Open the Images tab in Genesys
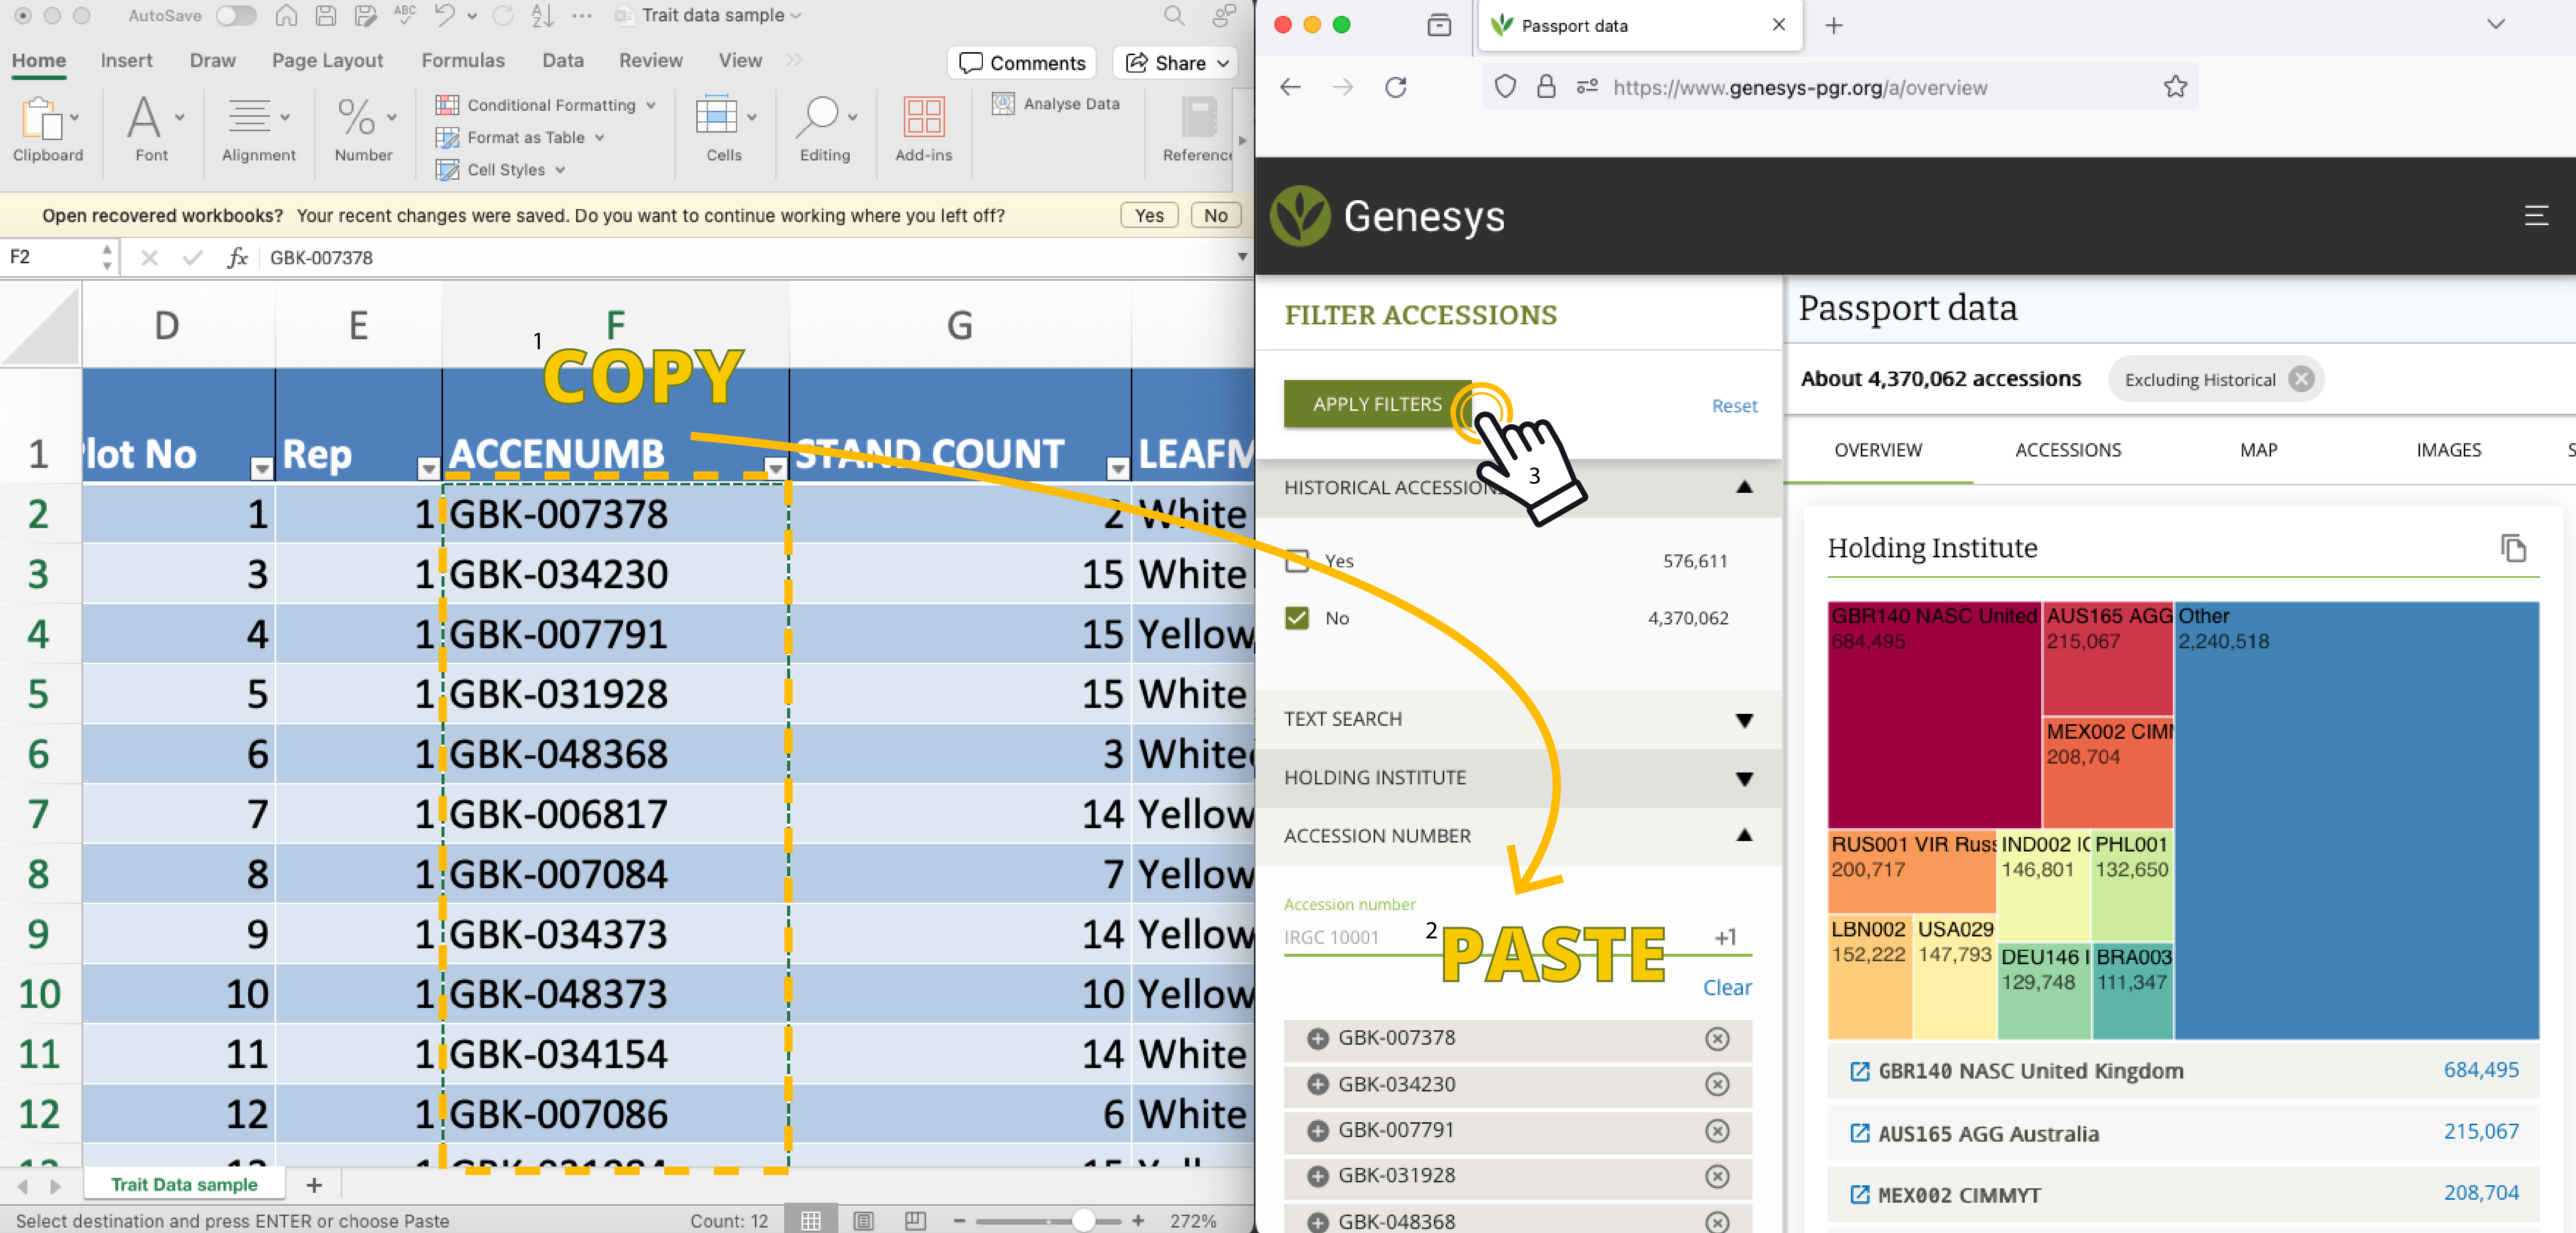The image size is (2576, 1233). (2448, 450)
